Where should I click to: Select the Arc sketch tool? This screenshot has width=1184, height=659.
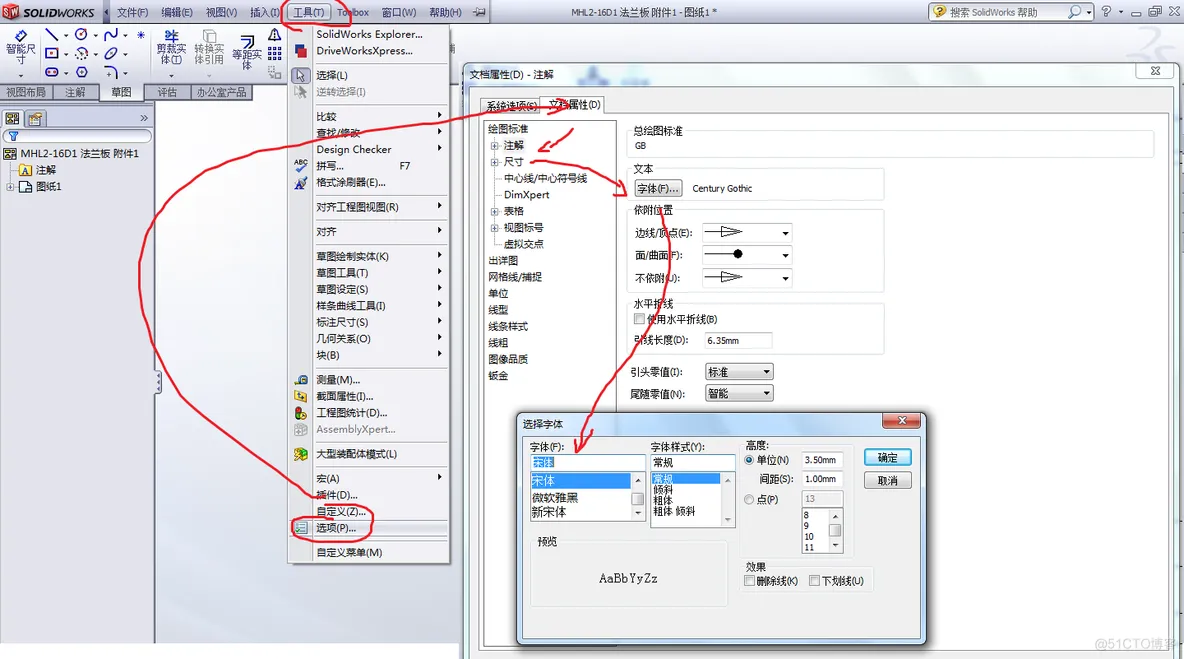[82, 54]
